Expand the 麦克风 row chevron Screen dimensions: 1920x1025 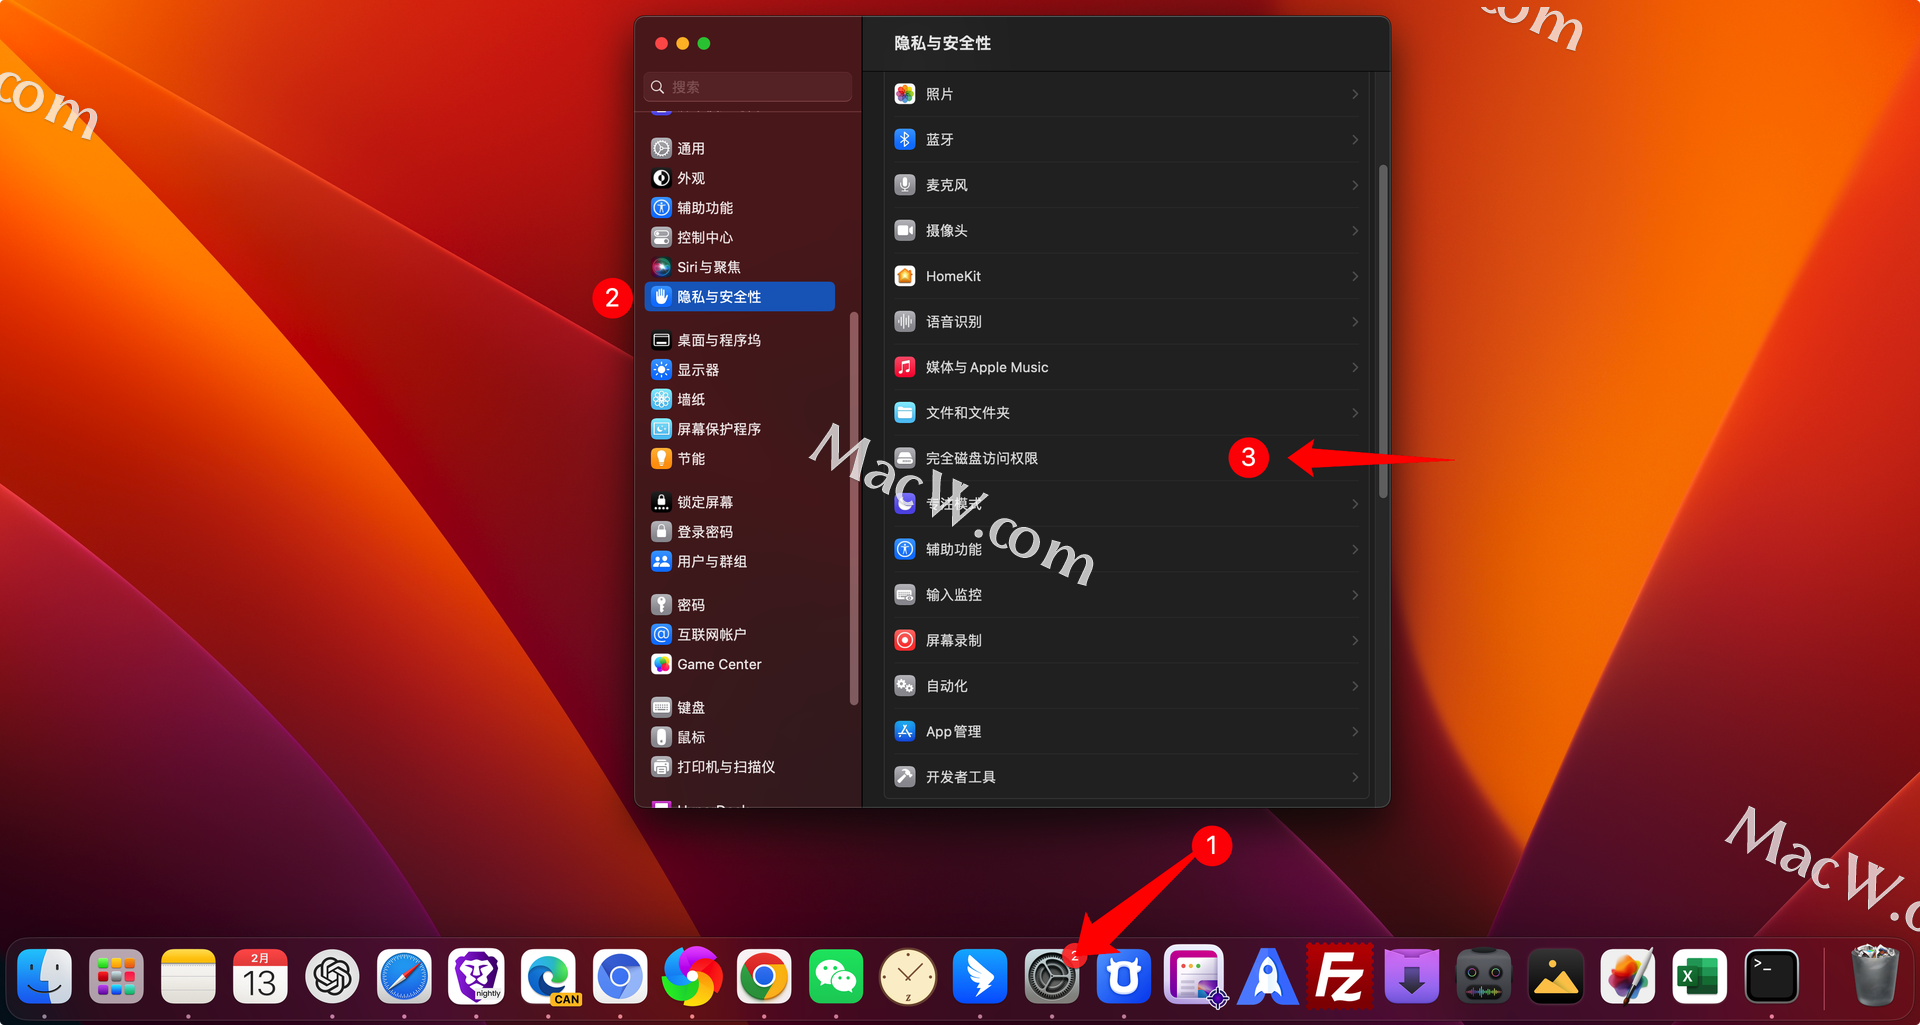[1355, 185]
